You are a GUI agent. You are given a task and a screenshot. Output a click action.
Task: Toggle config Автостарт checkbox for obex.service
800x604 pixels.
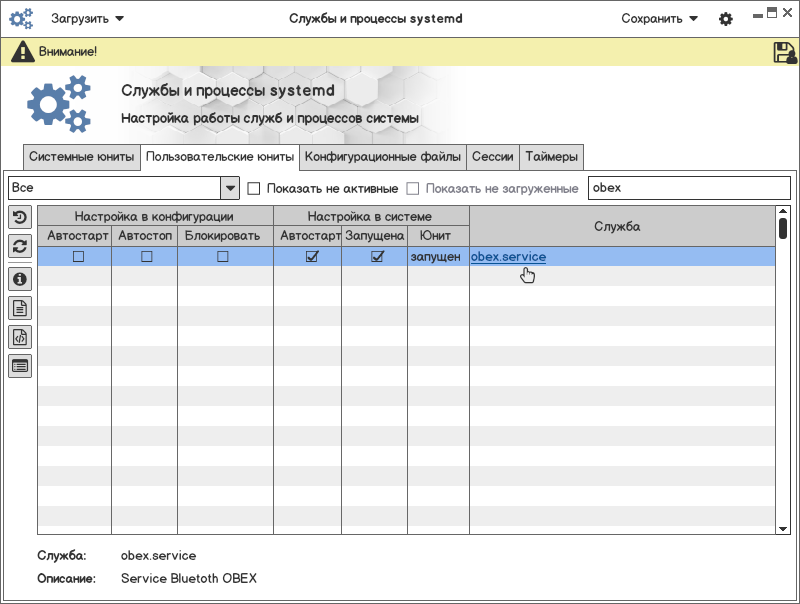[78, 257]
